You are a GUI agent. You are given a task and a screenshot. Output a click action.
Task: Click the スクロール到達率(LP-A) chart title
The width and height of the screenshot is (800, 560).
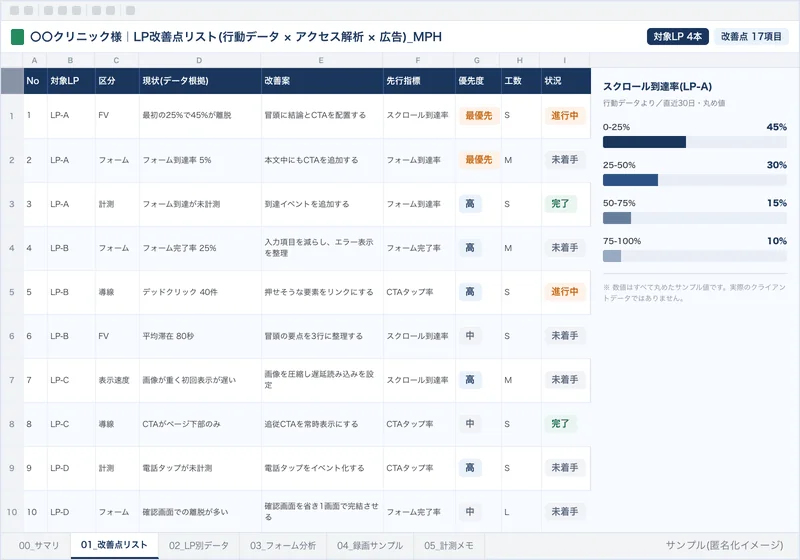tap(657, 87)
